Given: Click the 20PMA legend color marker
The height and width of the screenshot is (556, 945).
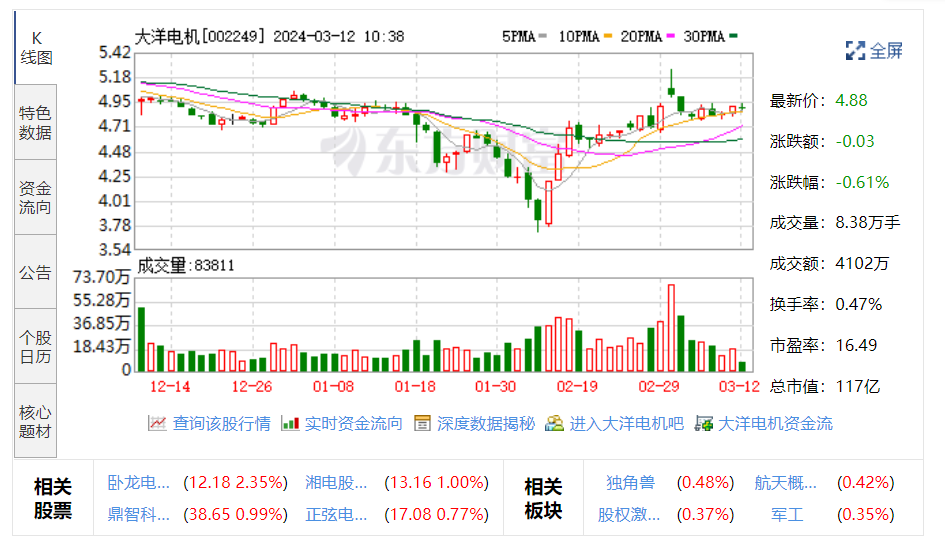Looking at the screenshot, I should (x=671, y=36).
